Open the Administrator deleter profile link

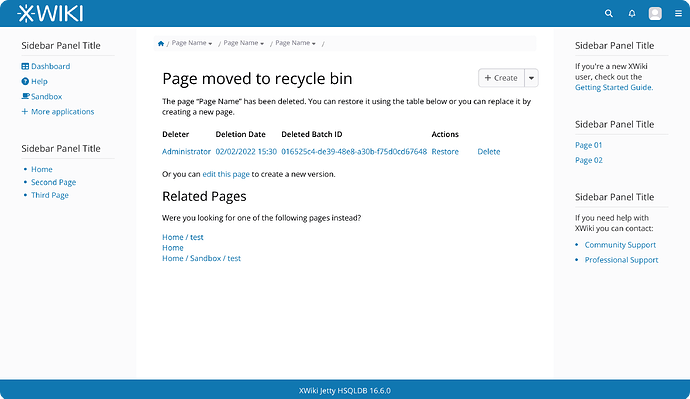tap(187, 151)
